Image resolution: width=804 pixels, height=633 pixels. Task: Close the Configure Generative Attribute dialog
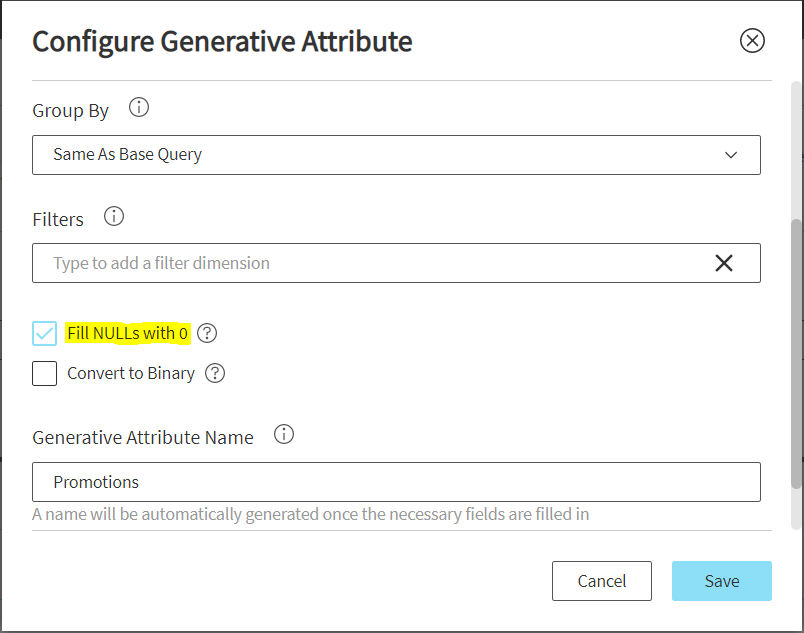[x=751, y=40]
